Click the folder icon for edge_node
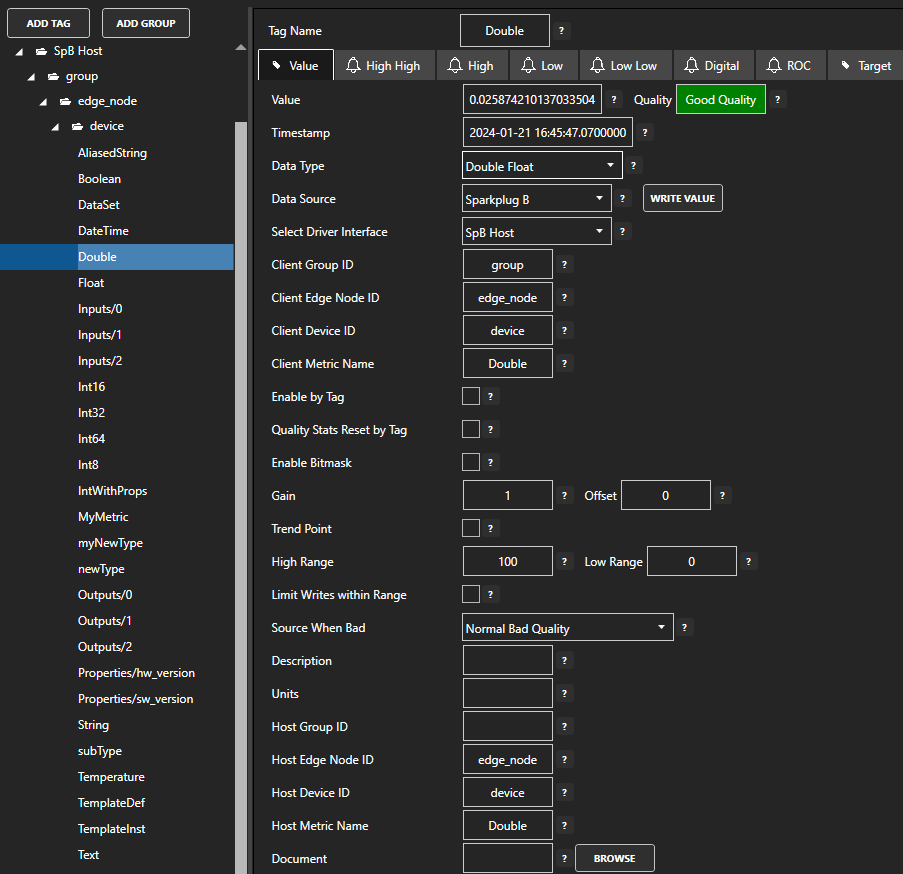This screenshot has height=874, width=903. 65,101
